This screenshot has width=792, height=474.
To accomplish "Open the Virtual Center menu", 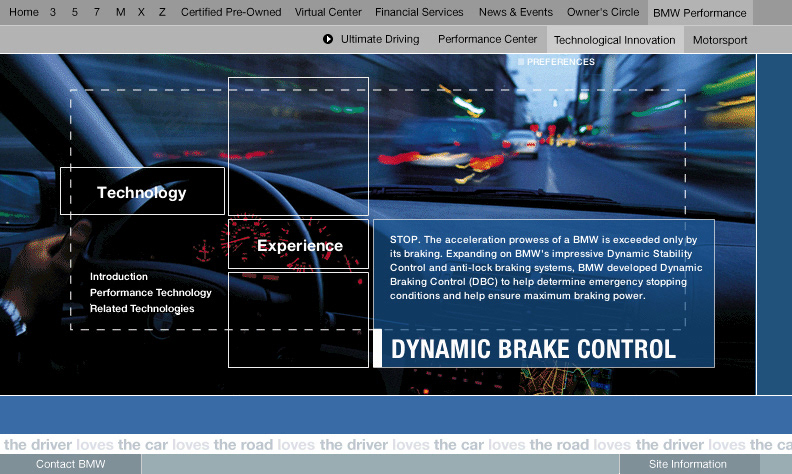I will [x=328, y=12].
